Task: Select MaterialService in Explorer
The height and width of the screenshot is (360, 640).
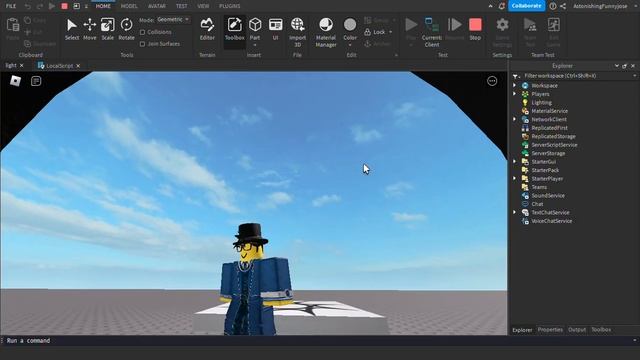Action: pos(549,111)
